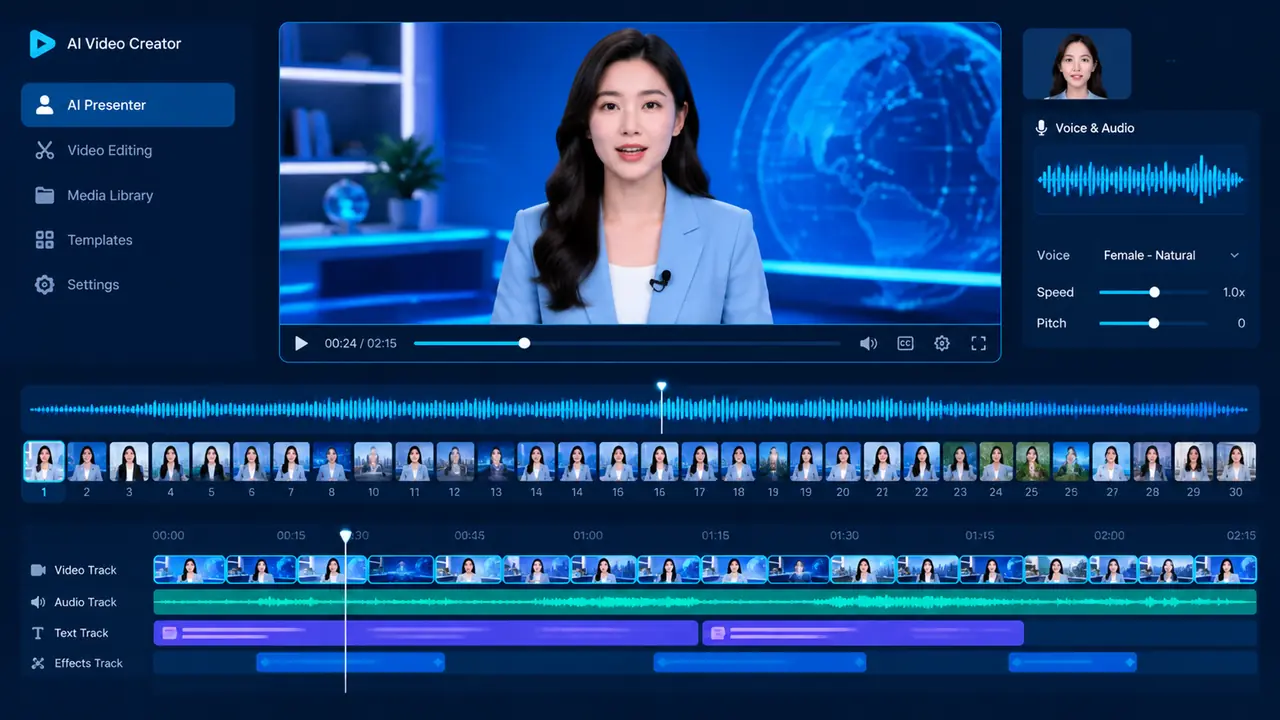
Task: Click the scissors icon beside Video Editing
Action: coord(44,150)
